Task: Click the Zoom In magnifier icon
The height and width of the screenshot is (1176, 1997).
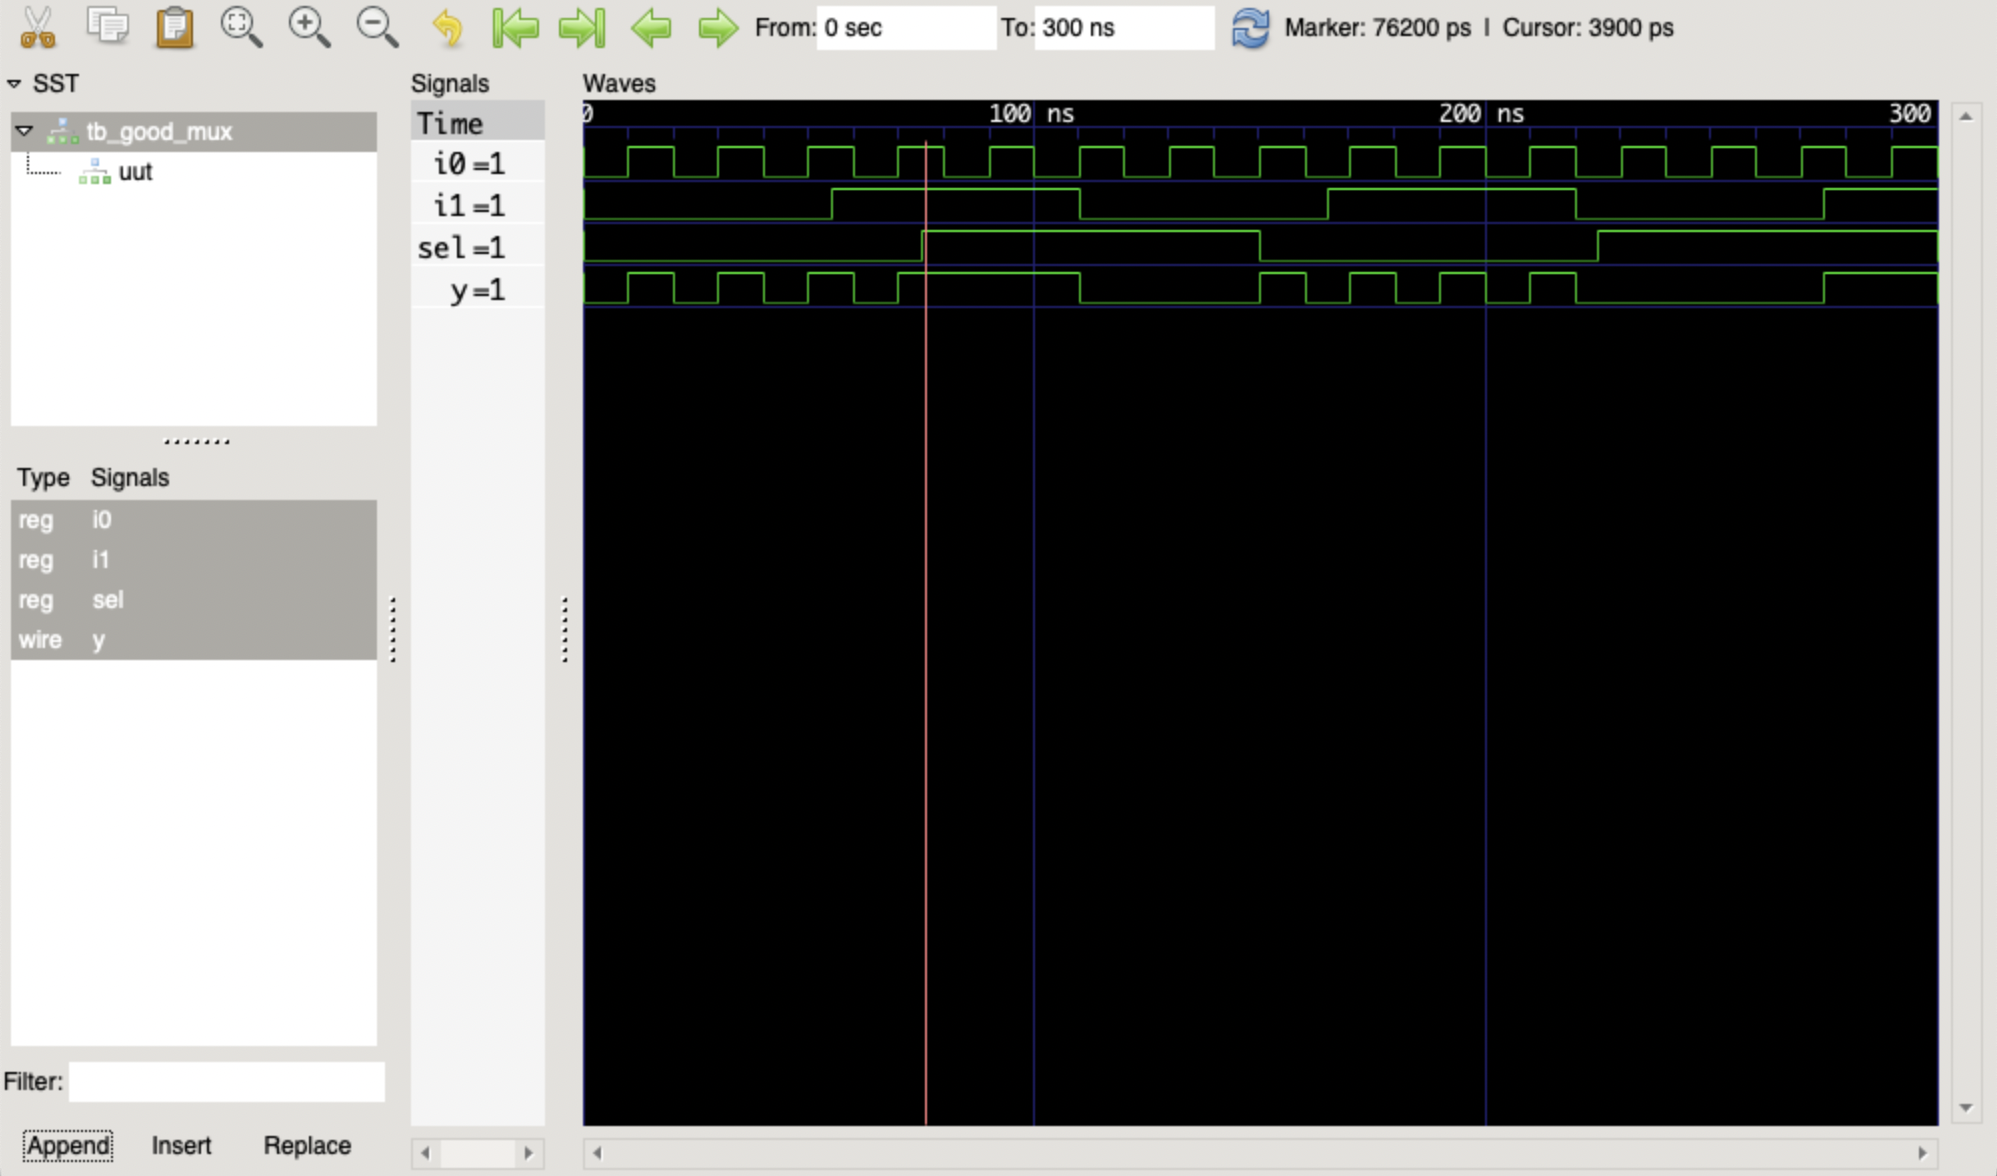Action: coord(309,27)
